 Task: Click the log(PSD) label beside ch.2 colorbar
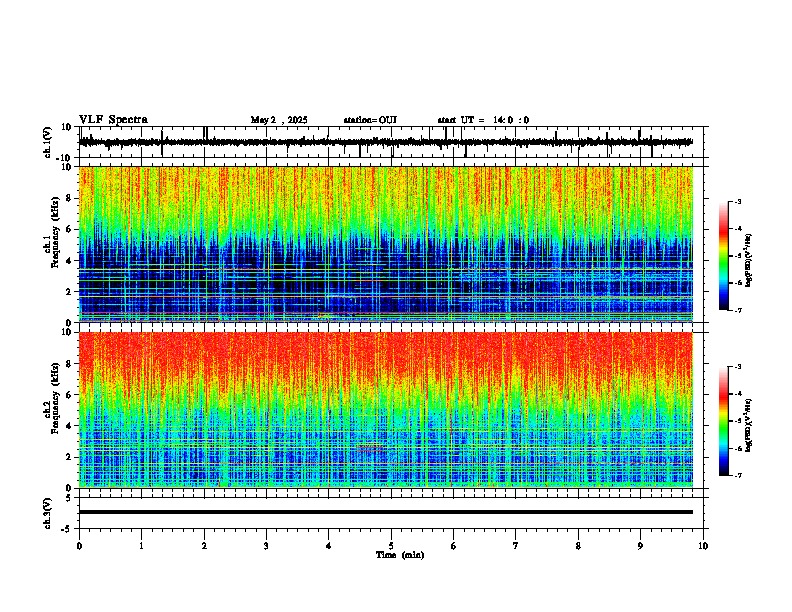point(749,425)
